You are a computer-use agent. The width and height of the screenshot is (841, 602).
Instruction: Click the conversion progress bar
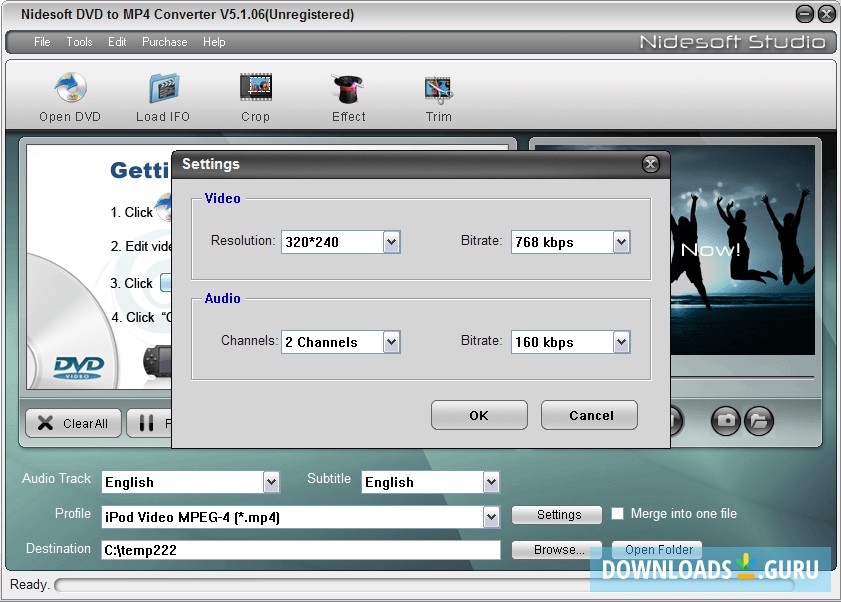pyautogui.click(x=424, y=584)
